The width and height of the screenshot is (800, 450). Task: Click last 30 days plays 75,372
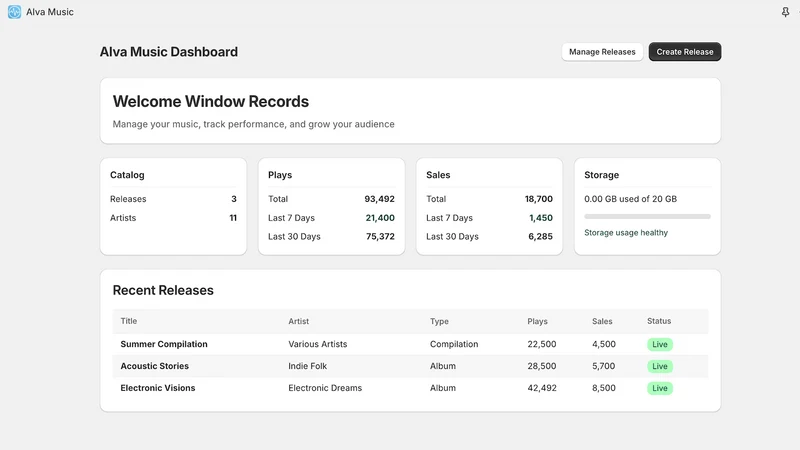[x=380, y=236]
